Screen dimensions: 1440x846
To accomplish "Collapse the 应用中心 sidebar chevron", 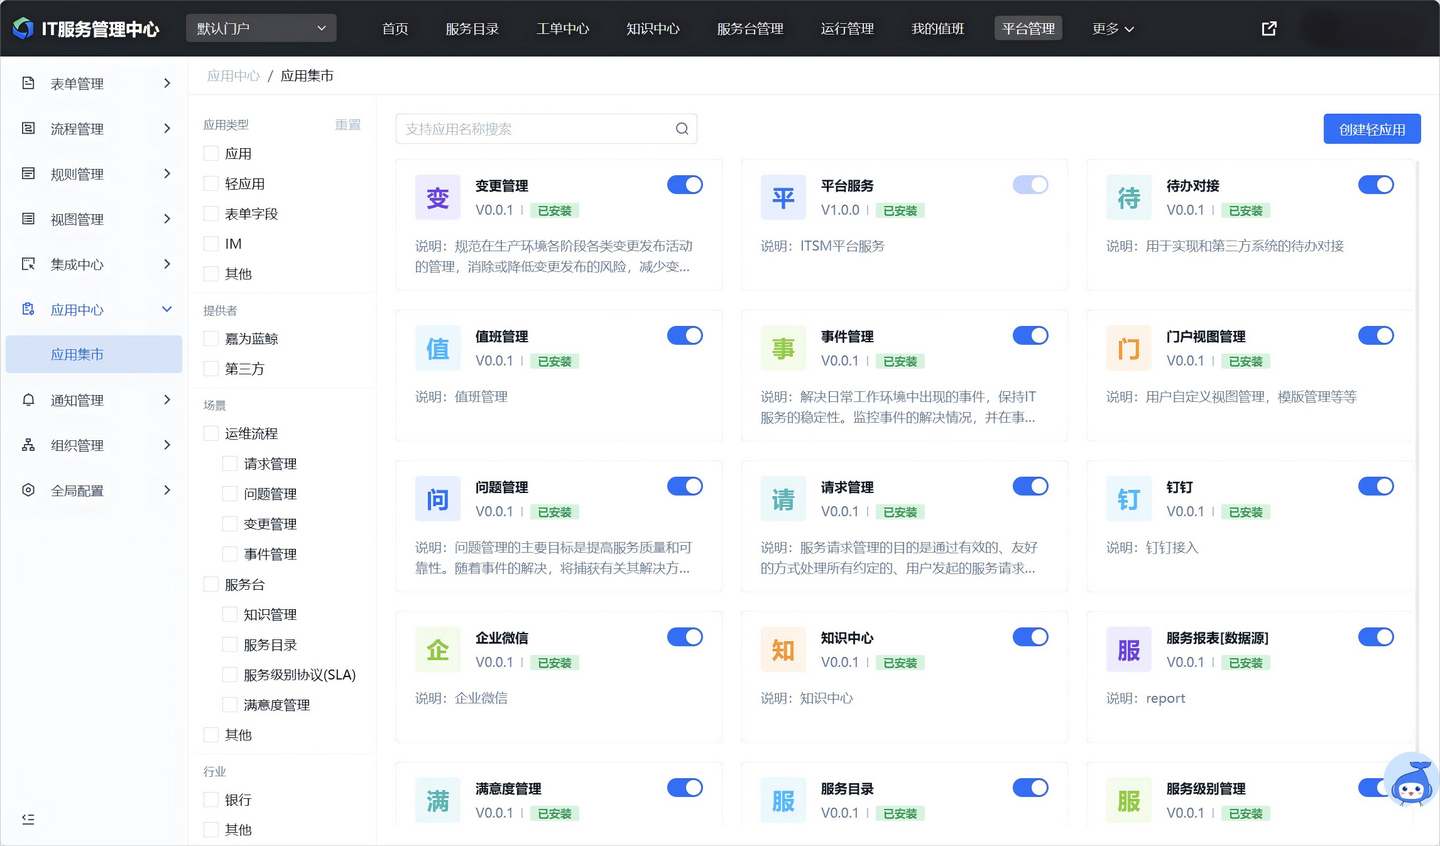I will coord(167,309).
